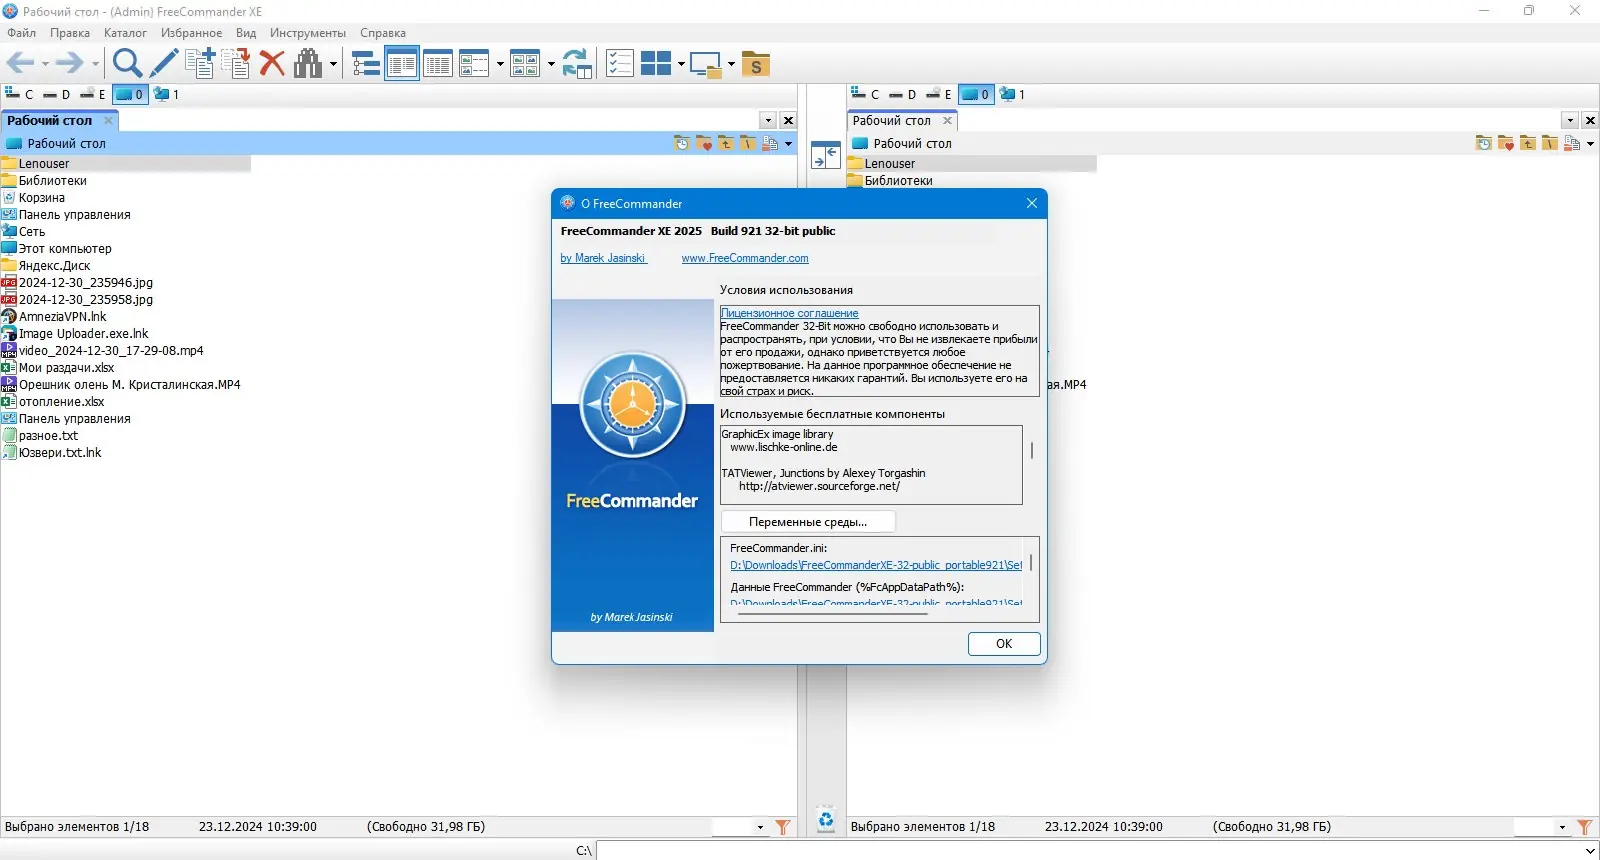This screenshot has height=860, width=1600.
Task: Select drive C in left panel
Action: point(19,94)
